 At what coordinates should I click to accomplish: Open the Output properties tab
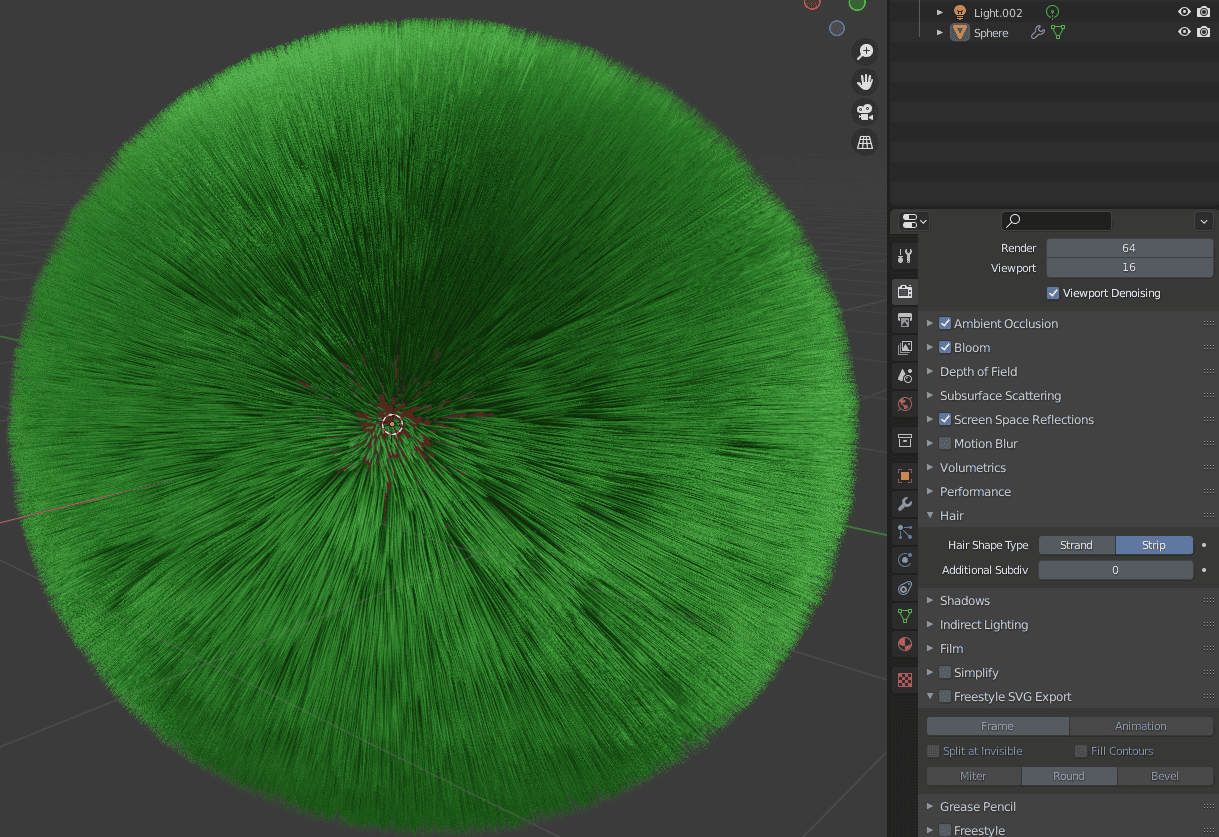(905, 320)
